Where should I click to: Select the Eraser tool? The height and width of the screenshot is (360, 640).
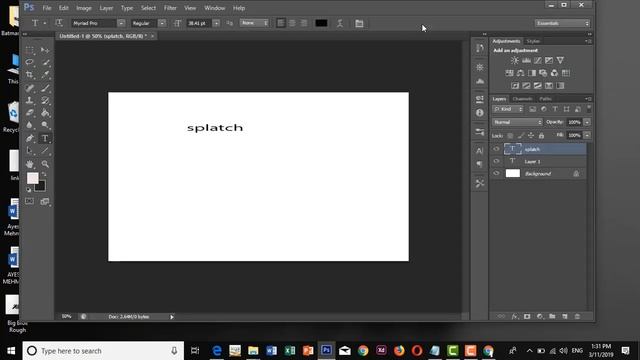29,113
